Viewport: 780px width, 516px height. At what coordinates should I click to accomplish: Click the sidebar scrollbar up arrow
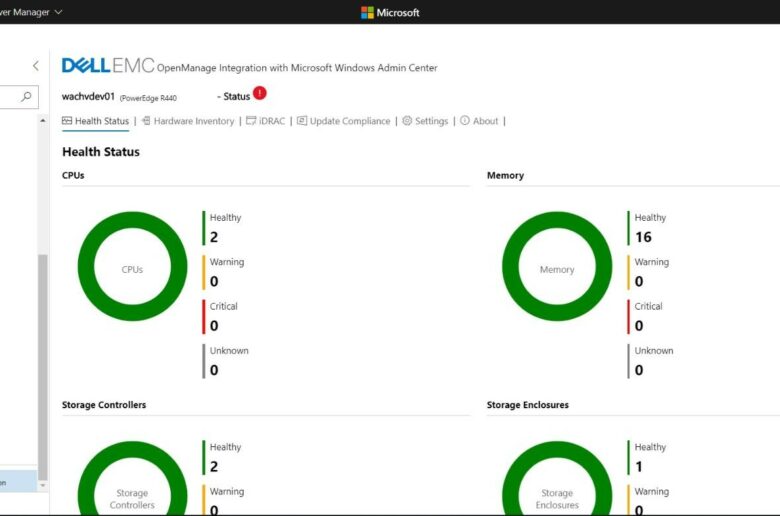click(x=43, y=120)
